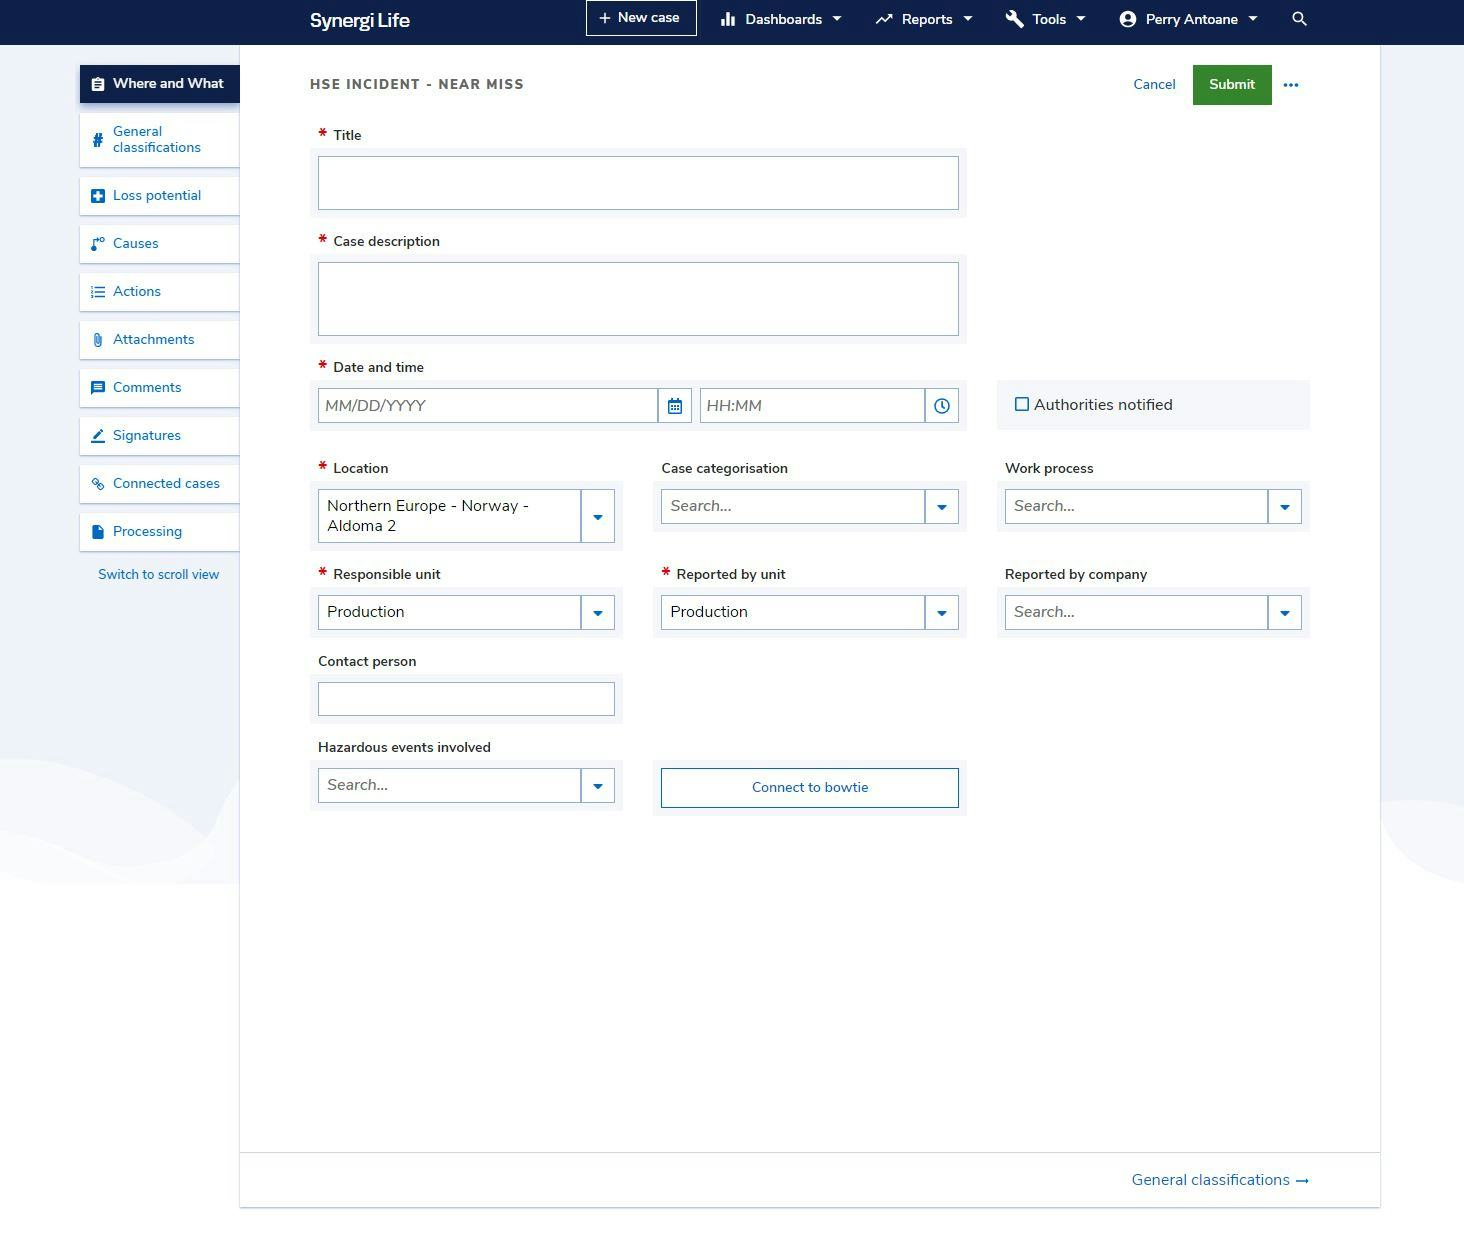Expand the Hazardous events involved dropdown arrow
This screenshot has height=1242, width=1464.
pos(598,786)
